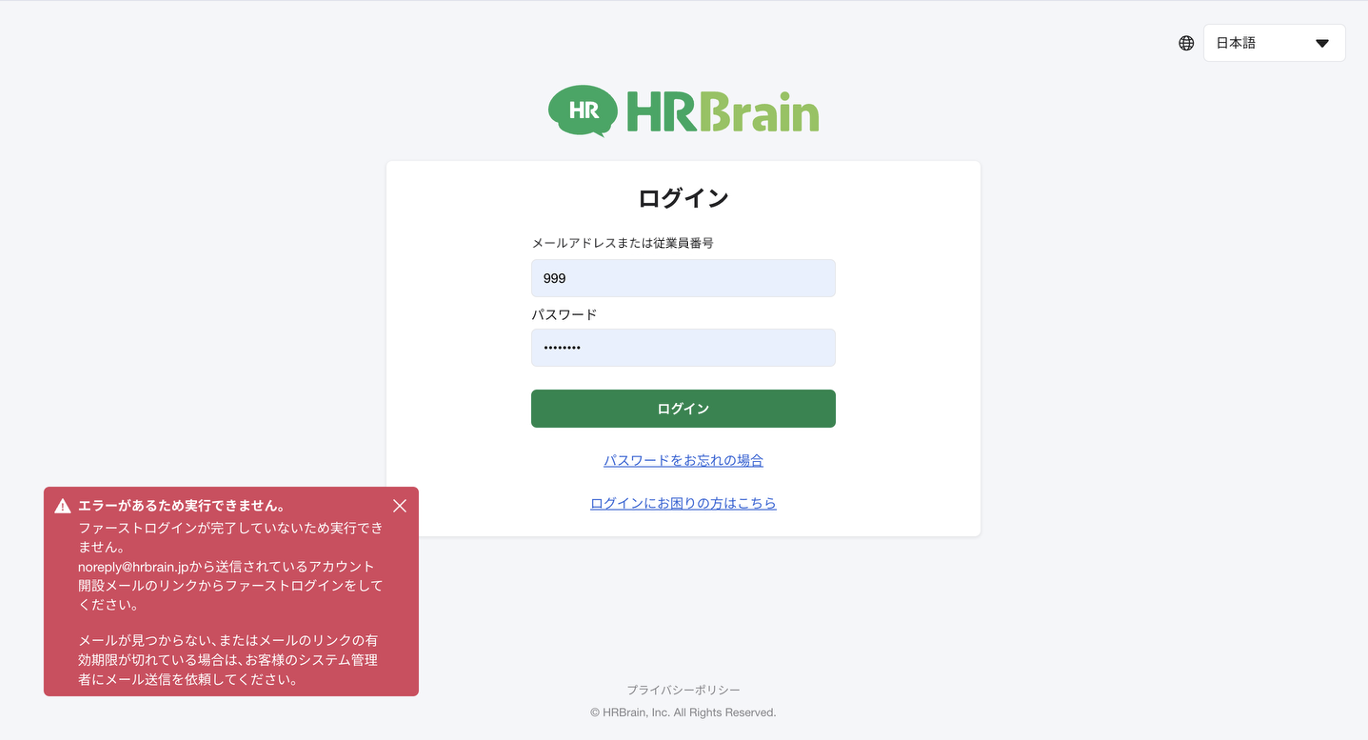
Task: Focus the employee number field containing 999
Action: pyautogui.click(x=683, y=278)
